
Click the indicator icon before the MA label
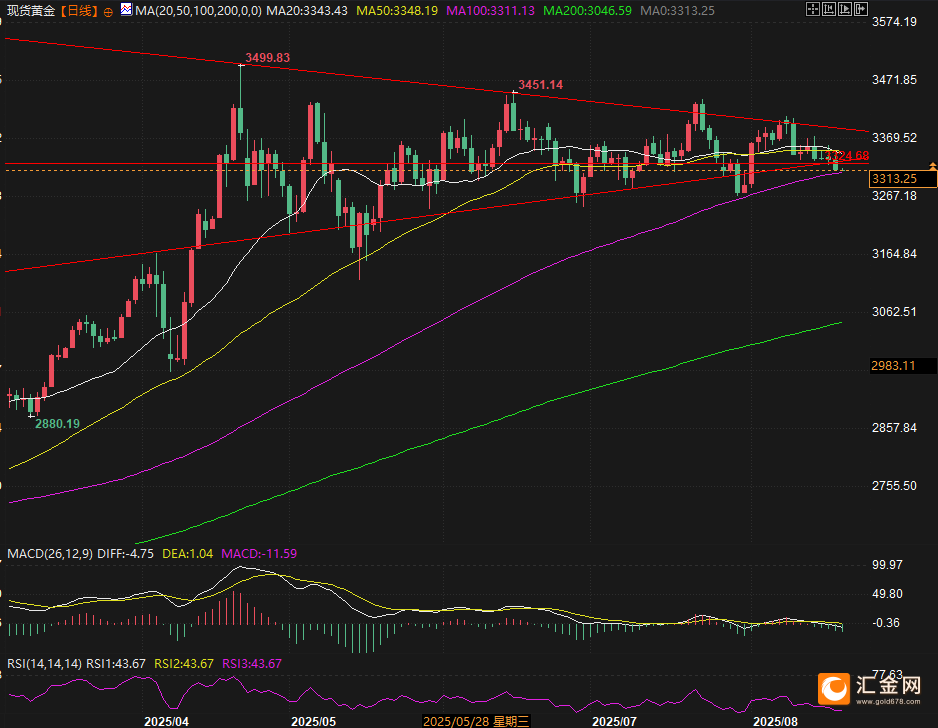pyautogui.click(x=126, y=11)
